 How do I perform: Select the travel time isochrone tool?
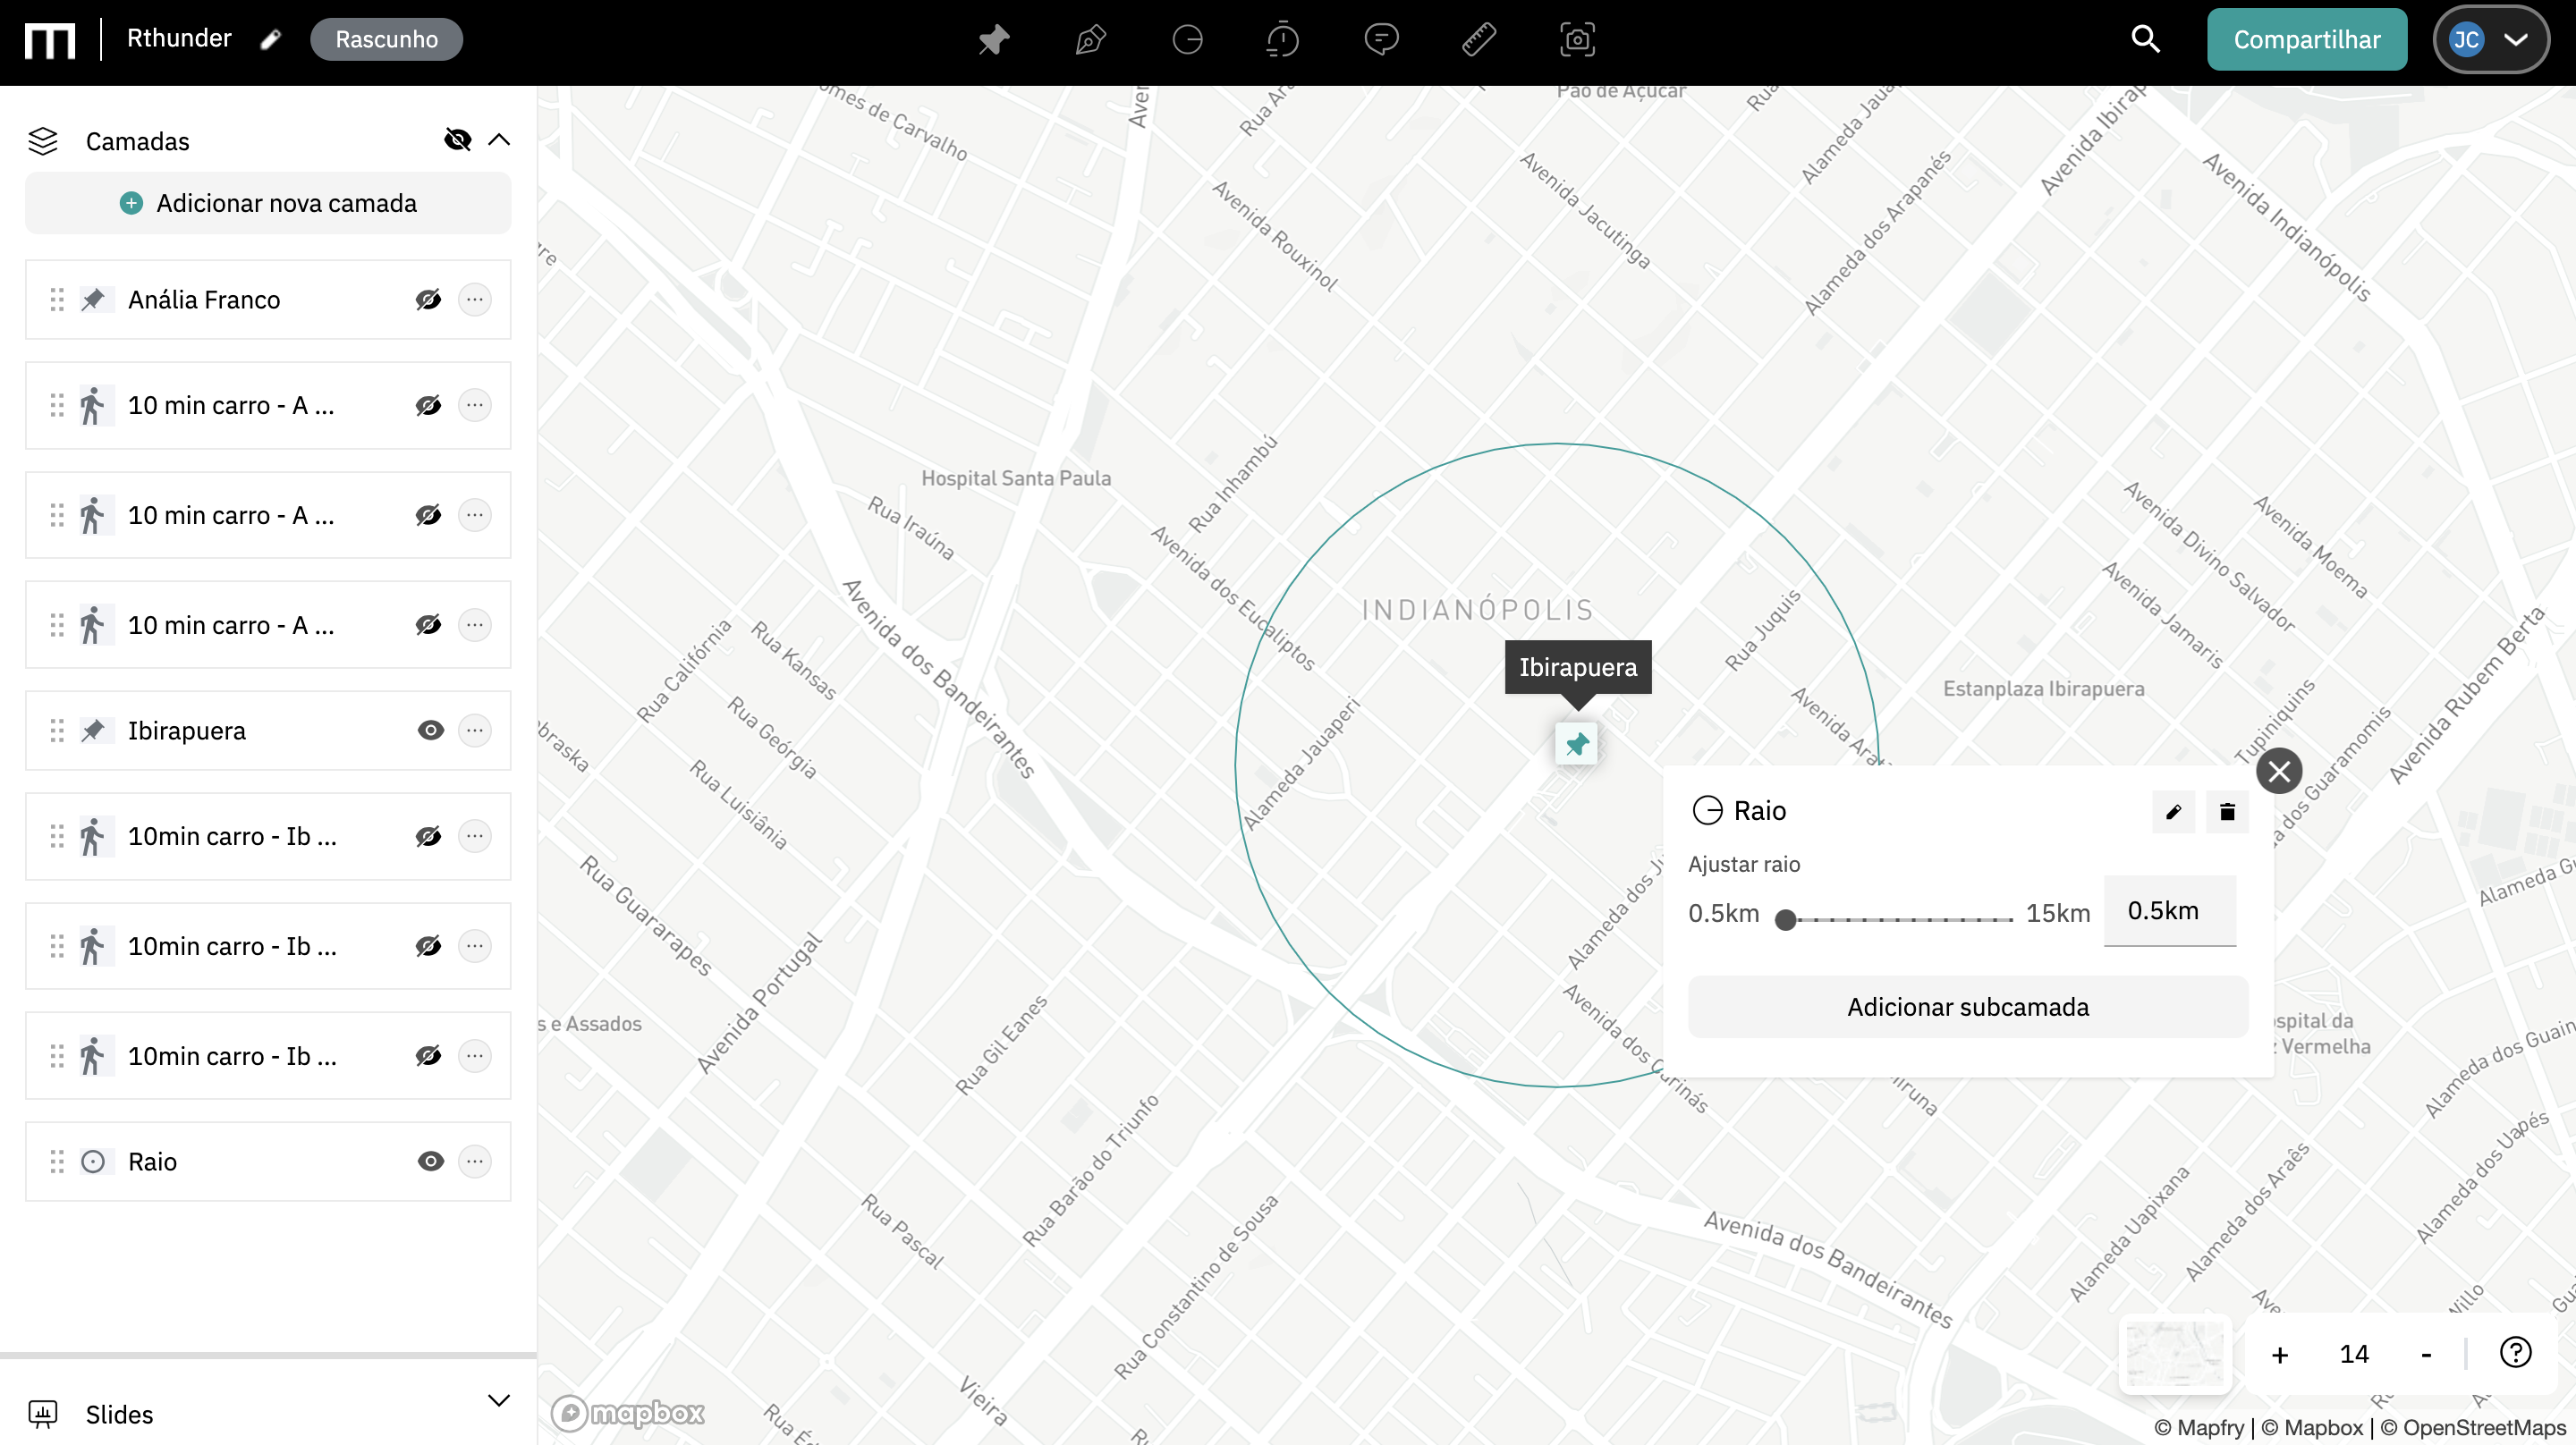pyautogui.click(x=1282, y=40)
